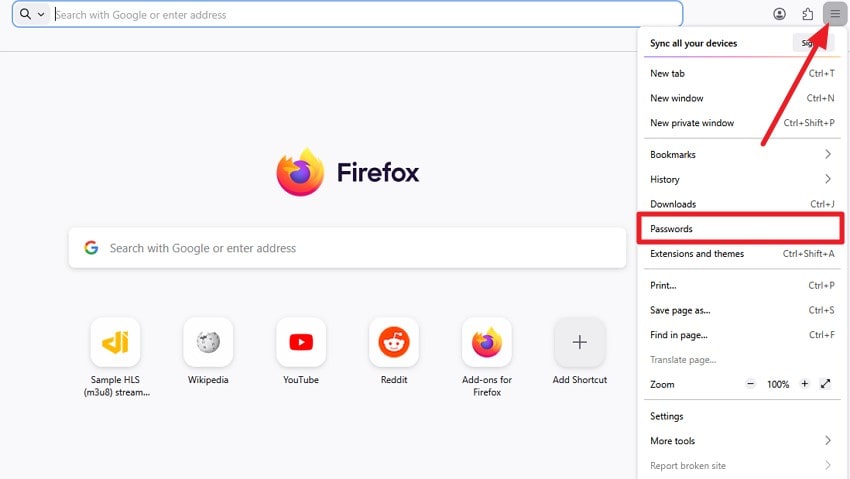This screenshot has height=479, width=850.
Task: Expand the Report broken site chevron
Action: (828, 465)
